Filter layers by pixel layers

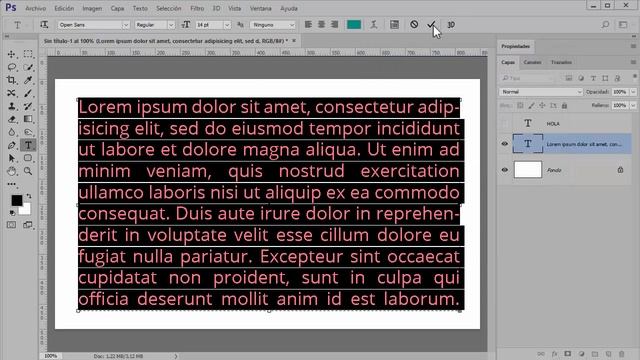click(569, 78)
